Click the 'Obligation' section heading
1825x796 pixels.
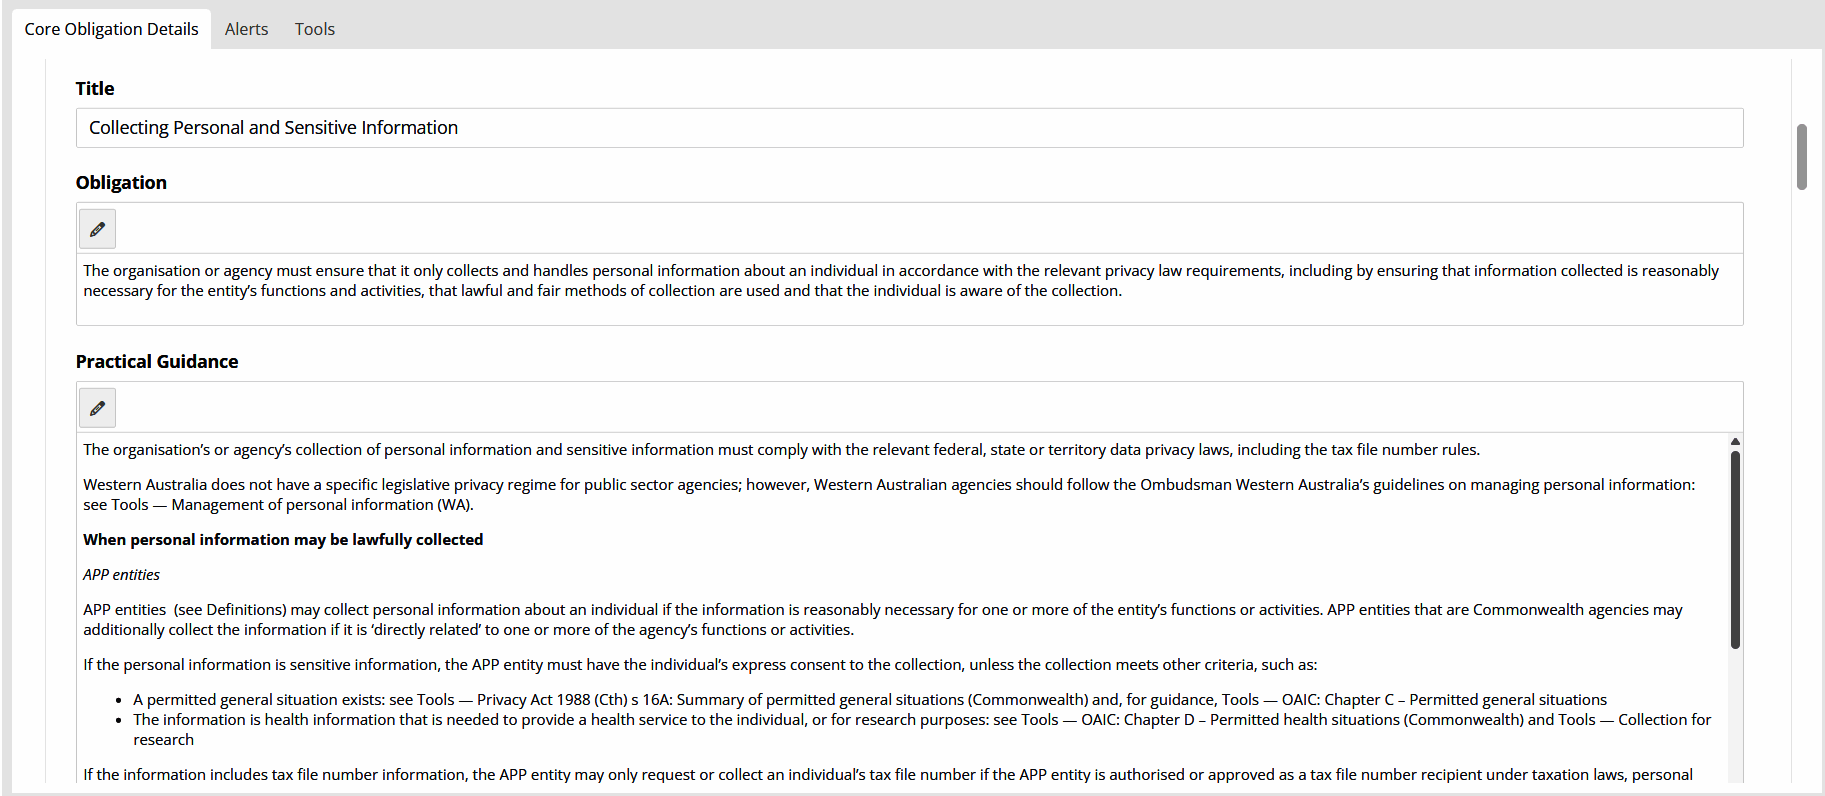coord(121,183)
